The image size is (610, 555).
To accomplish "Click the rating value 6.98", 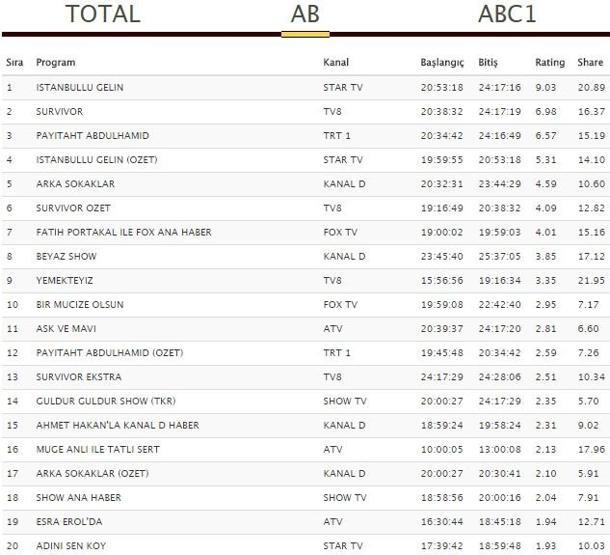I will pos(545,112).
